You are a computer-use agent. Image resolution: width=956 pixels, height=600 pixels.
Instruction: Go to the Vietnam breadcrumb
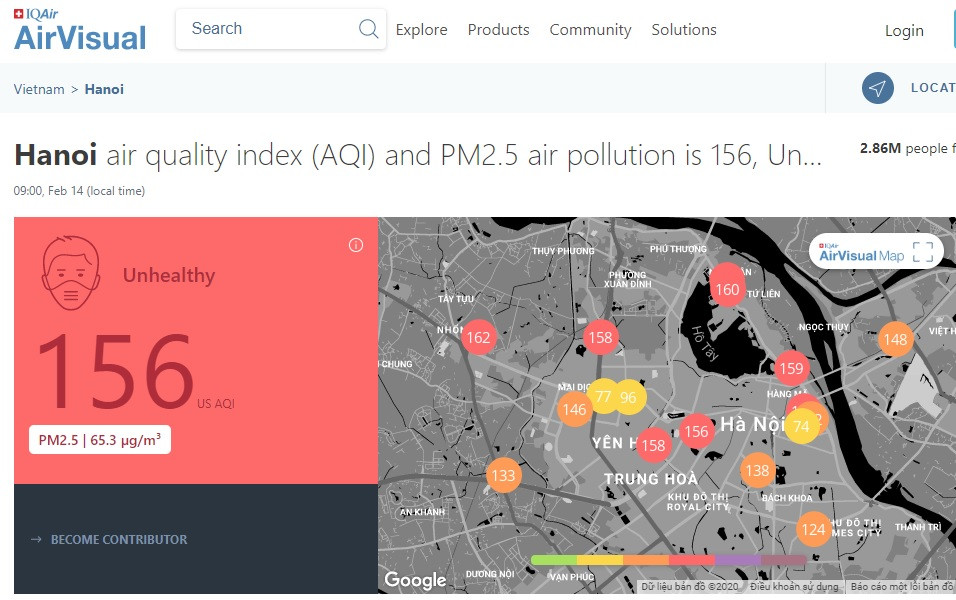[x=39, y=89]
